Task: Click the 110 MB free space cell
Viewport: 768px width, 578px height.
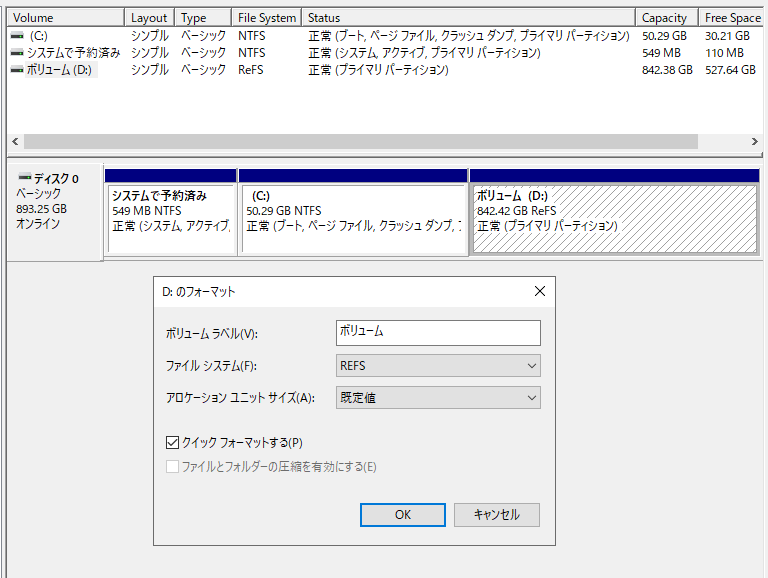Action: click(x=724, y=53)
